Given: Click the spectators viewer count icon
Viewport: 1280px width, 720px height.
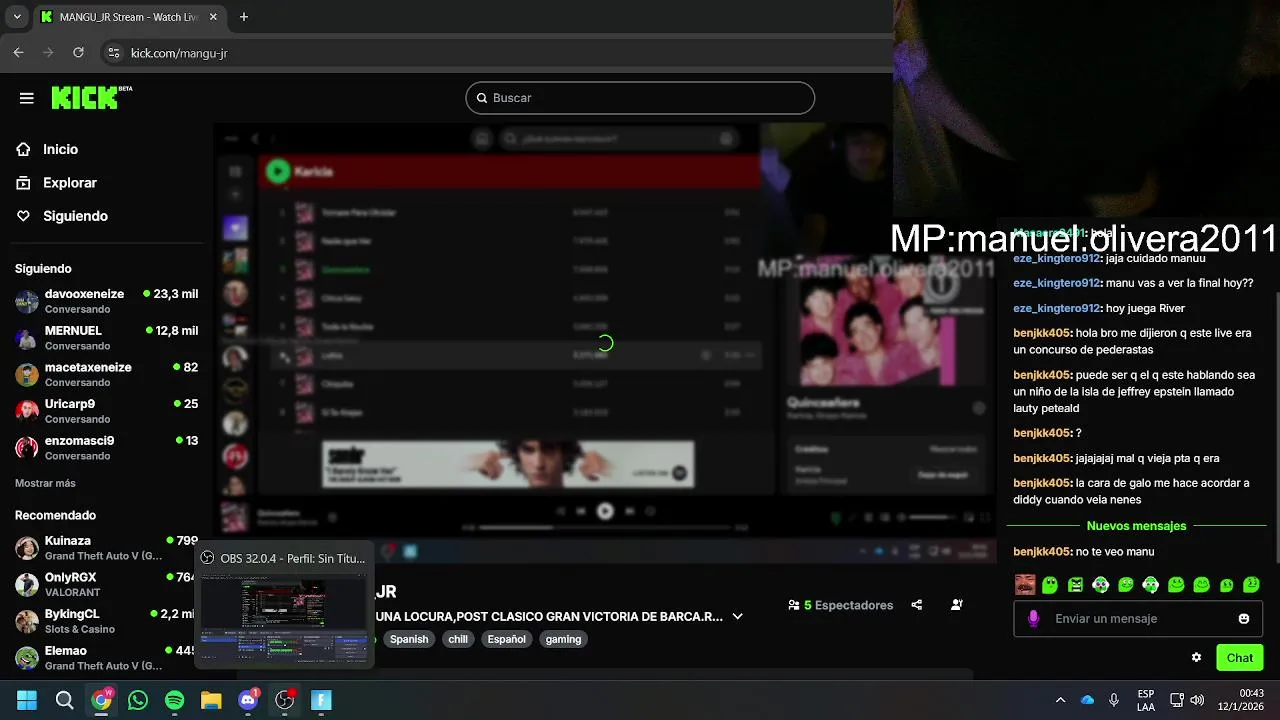Looking at the screenshot, I should [793, 605].
